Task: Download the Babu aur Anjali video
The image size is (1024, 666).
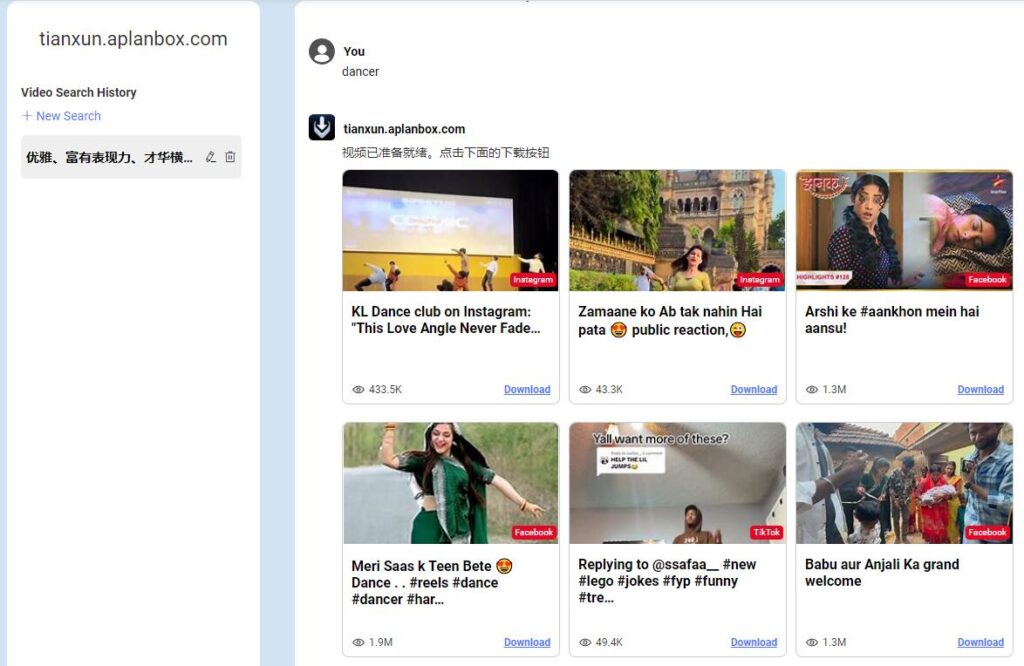Action: pos(980,642)
